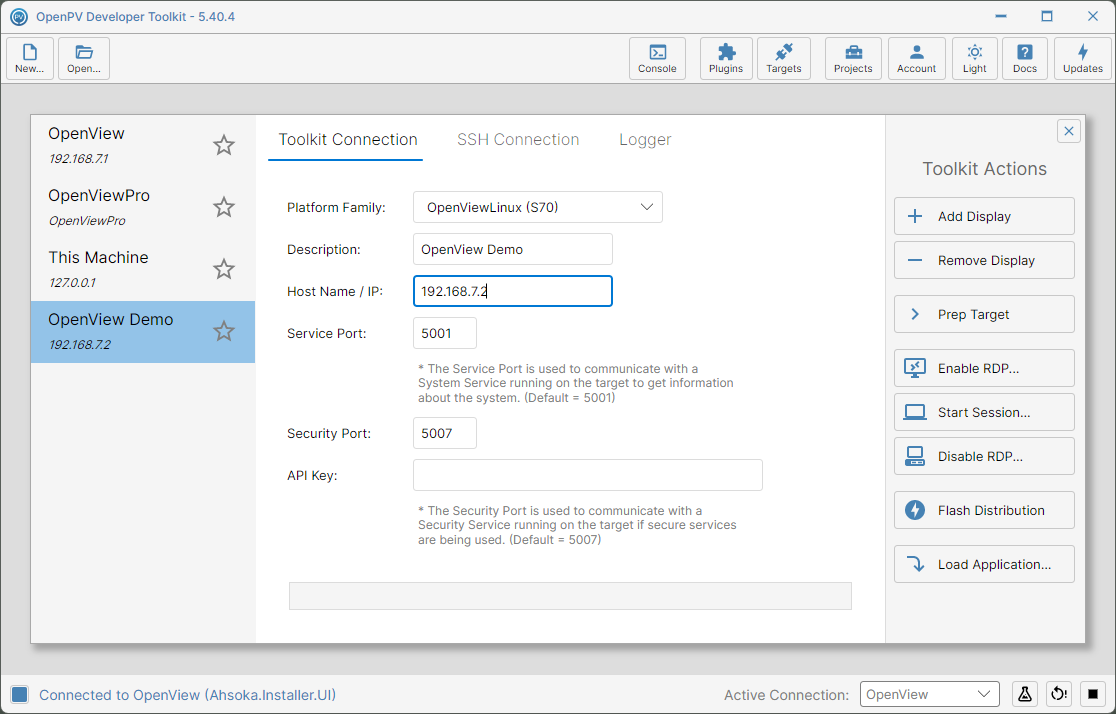The image size is (1116, 714).
Task: Open the Active Connection dropdown
Action: point(930,694)
